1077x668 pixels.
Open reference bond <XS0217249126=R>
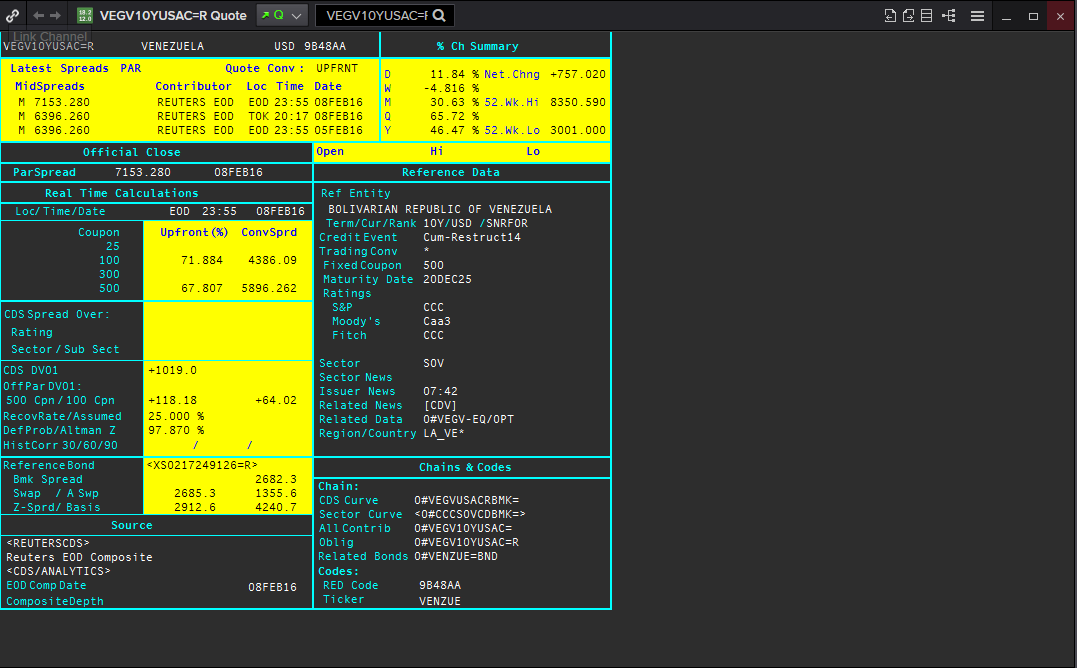(x=202, y=465)
